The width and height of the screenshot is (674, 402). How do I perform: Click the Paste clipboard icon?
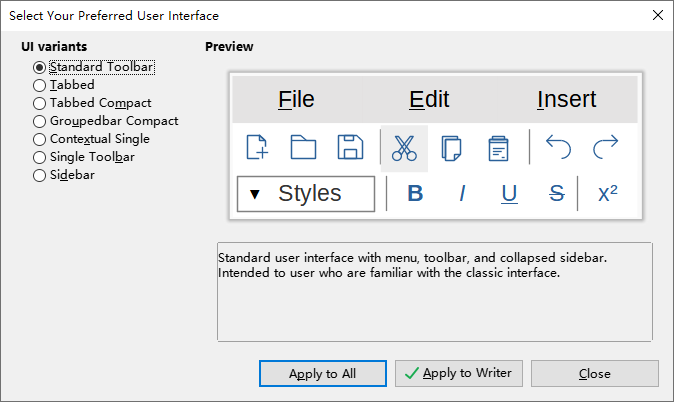[x=498, y=148]
